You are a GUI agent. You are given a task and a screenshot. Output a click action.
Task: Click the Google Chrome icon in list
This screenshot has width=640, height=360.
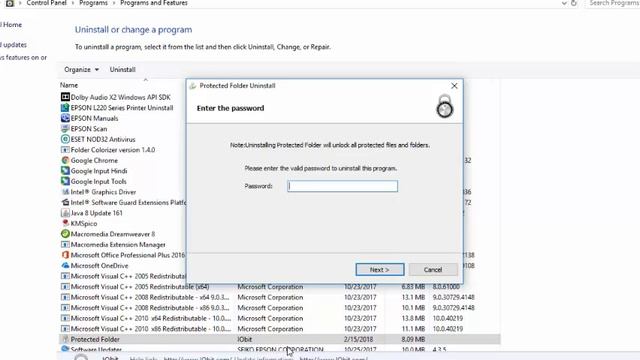[65, 160]
